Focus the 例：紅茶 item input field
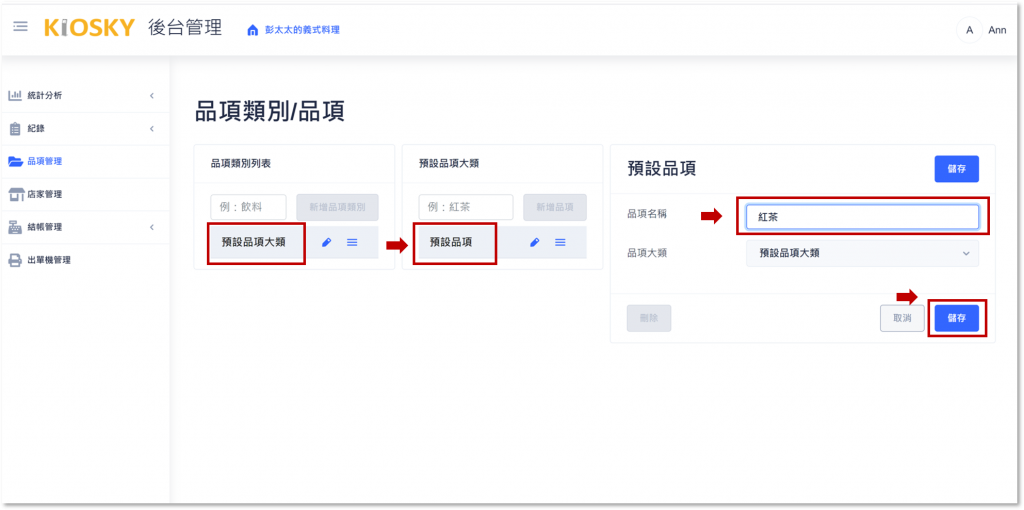Viewport: 1024px width, 510px height. pyautogui.click(x=466, y=207)
